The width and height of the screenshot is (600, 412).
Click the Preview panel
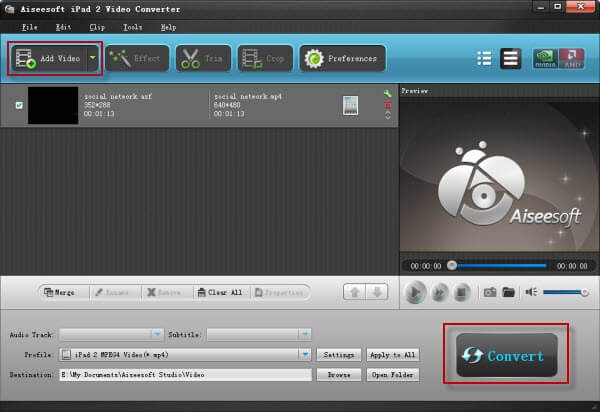[x=499, y=177]
